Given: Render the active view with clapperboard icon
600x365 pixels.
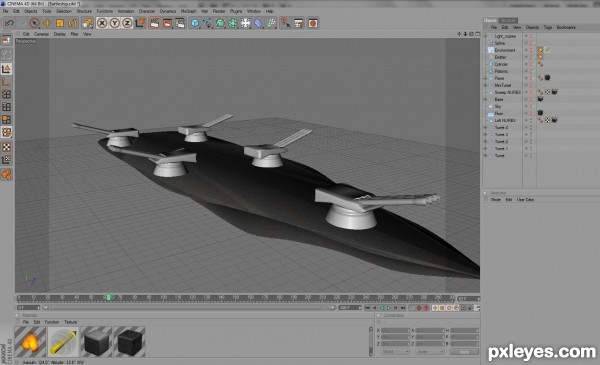Looking at the screenshot, I should tap(155, 23).
